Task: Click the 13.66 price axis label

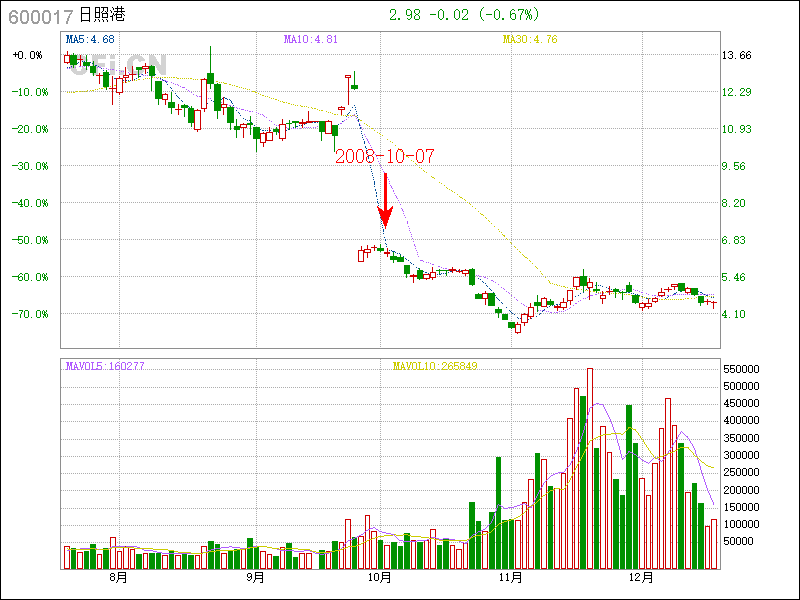Action: [737, 55]
